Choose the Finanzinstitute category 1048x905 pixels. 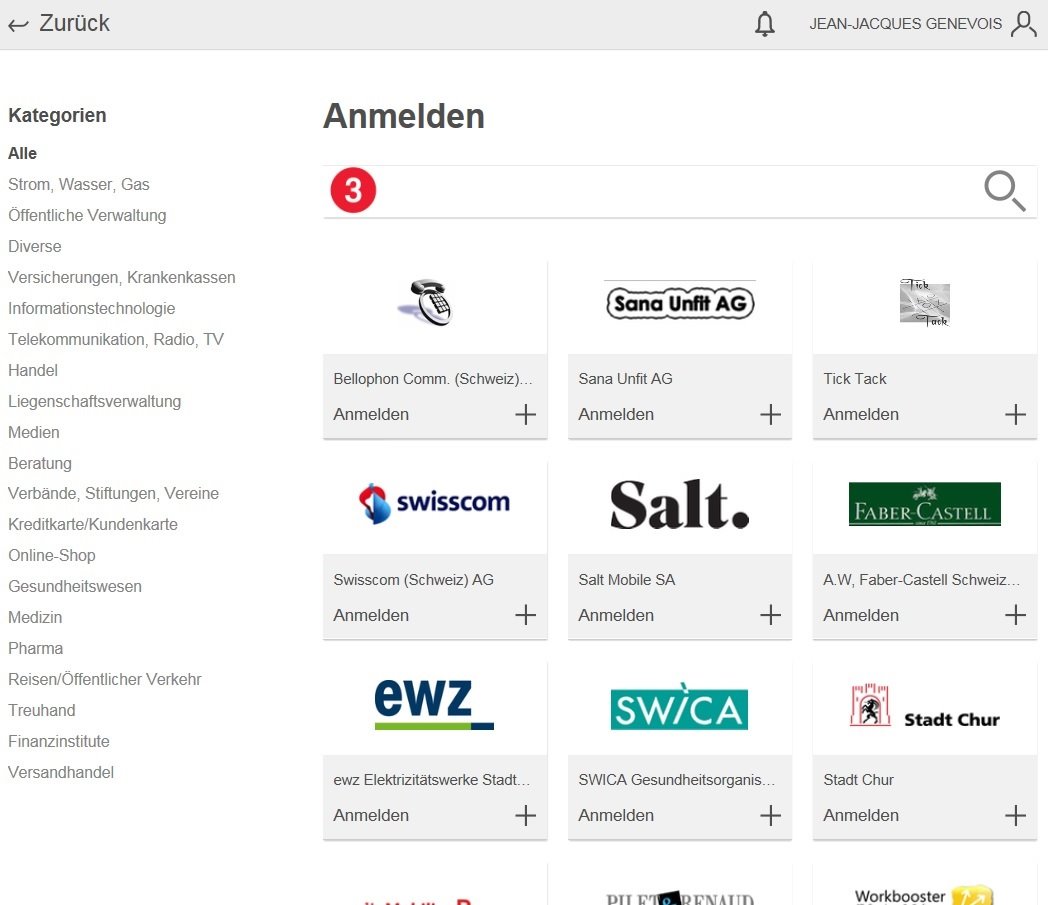pyautogui.click(x=59, y=741)
